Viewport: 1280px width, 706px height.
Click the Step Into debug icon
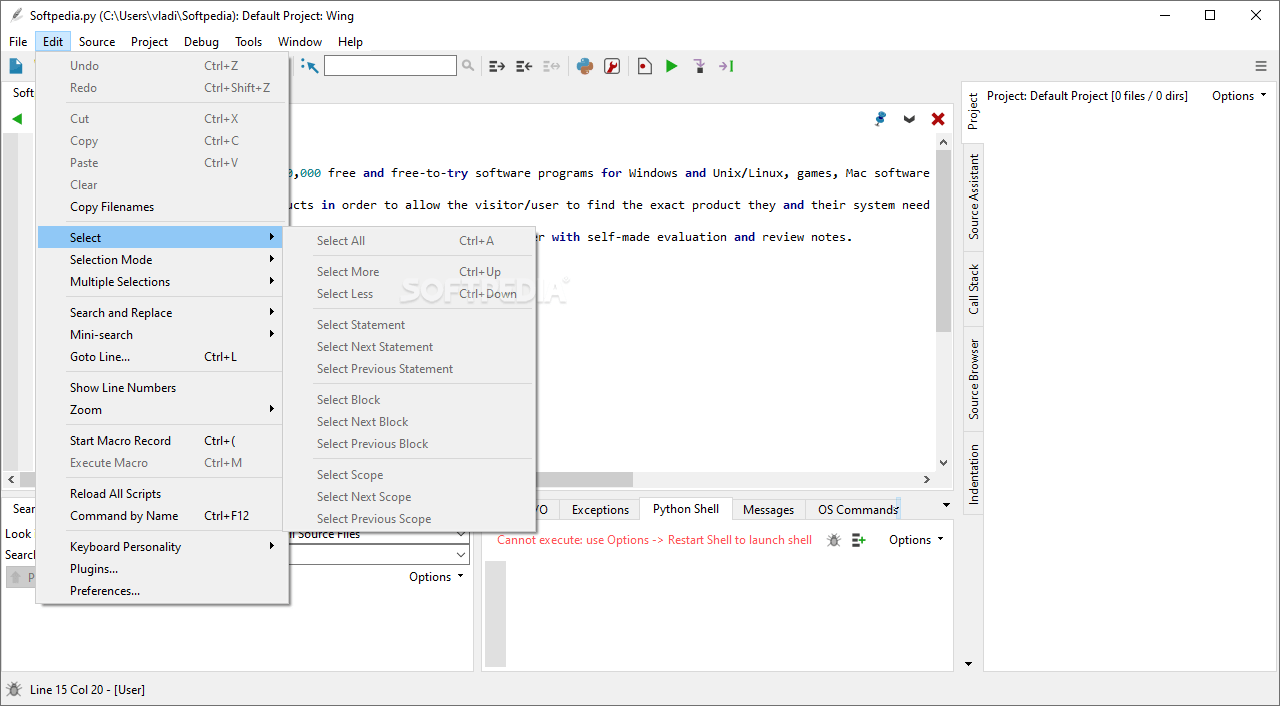699,66
